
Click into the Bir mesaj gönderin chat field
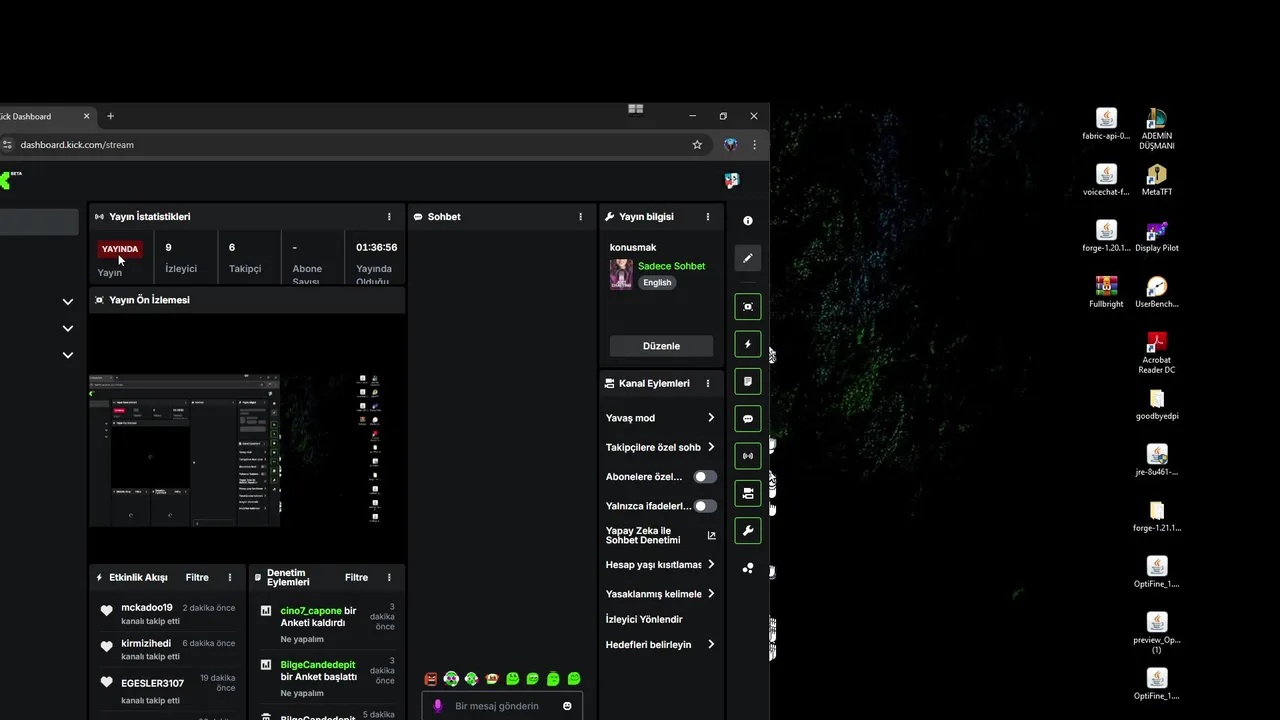(503, 706)
